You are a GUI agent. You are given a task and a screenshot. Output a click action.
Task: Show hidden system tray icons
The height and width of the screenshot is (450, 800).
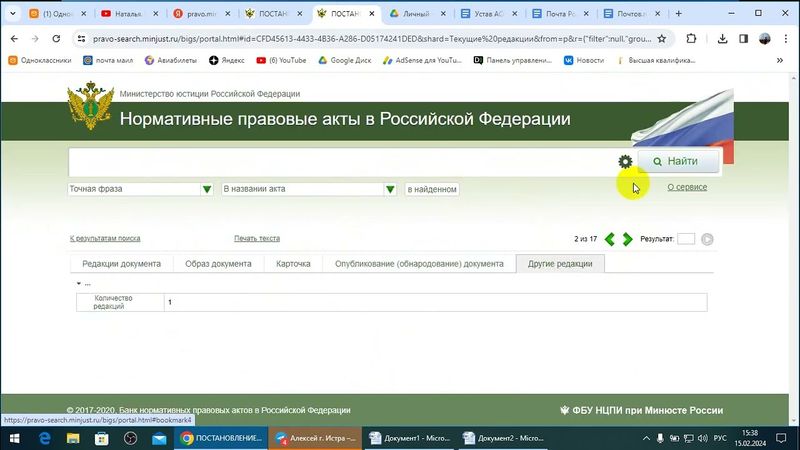coord(646,438)
